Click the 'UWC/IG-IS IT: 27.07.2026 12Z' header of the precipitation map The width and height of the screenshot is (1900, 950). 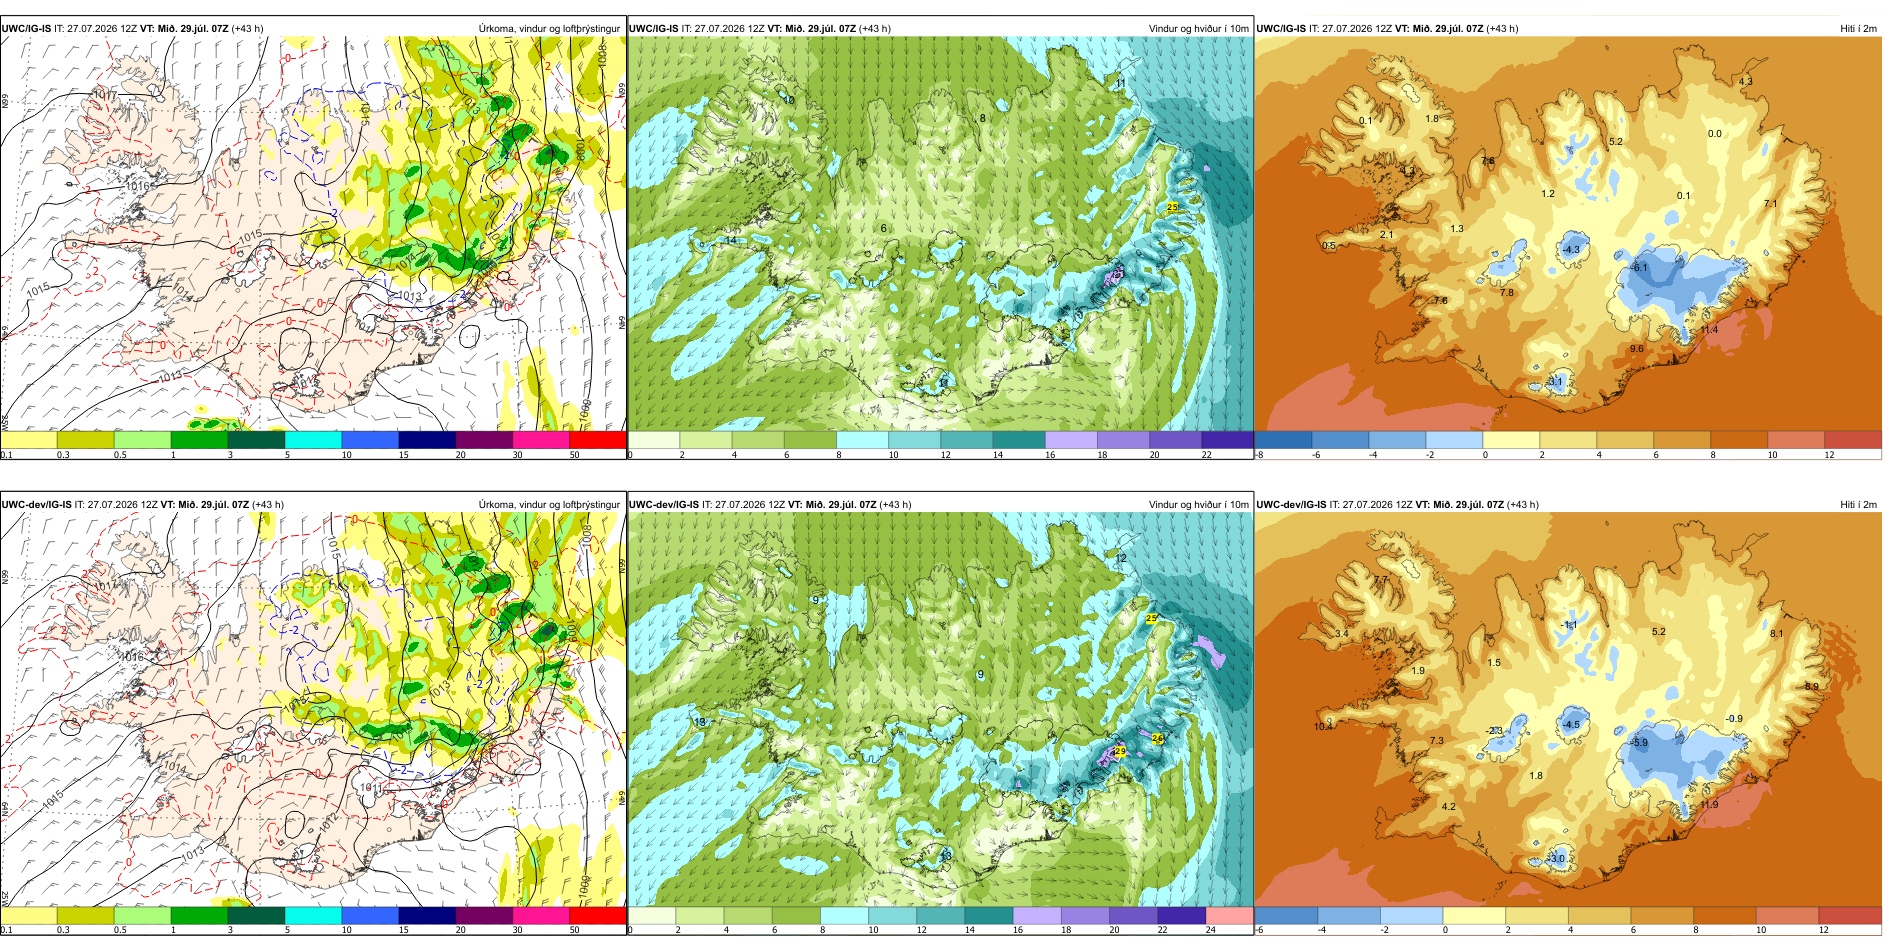pyautogui.click(x=69, y=28)
